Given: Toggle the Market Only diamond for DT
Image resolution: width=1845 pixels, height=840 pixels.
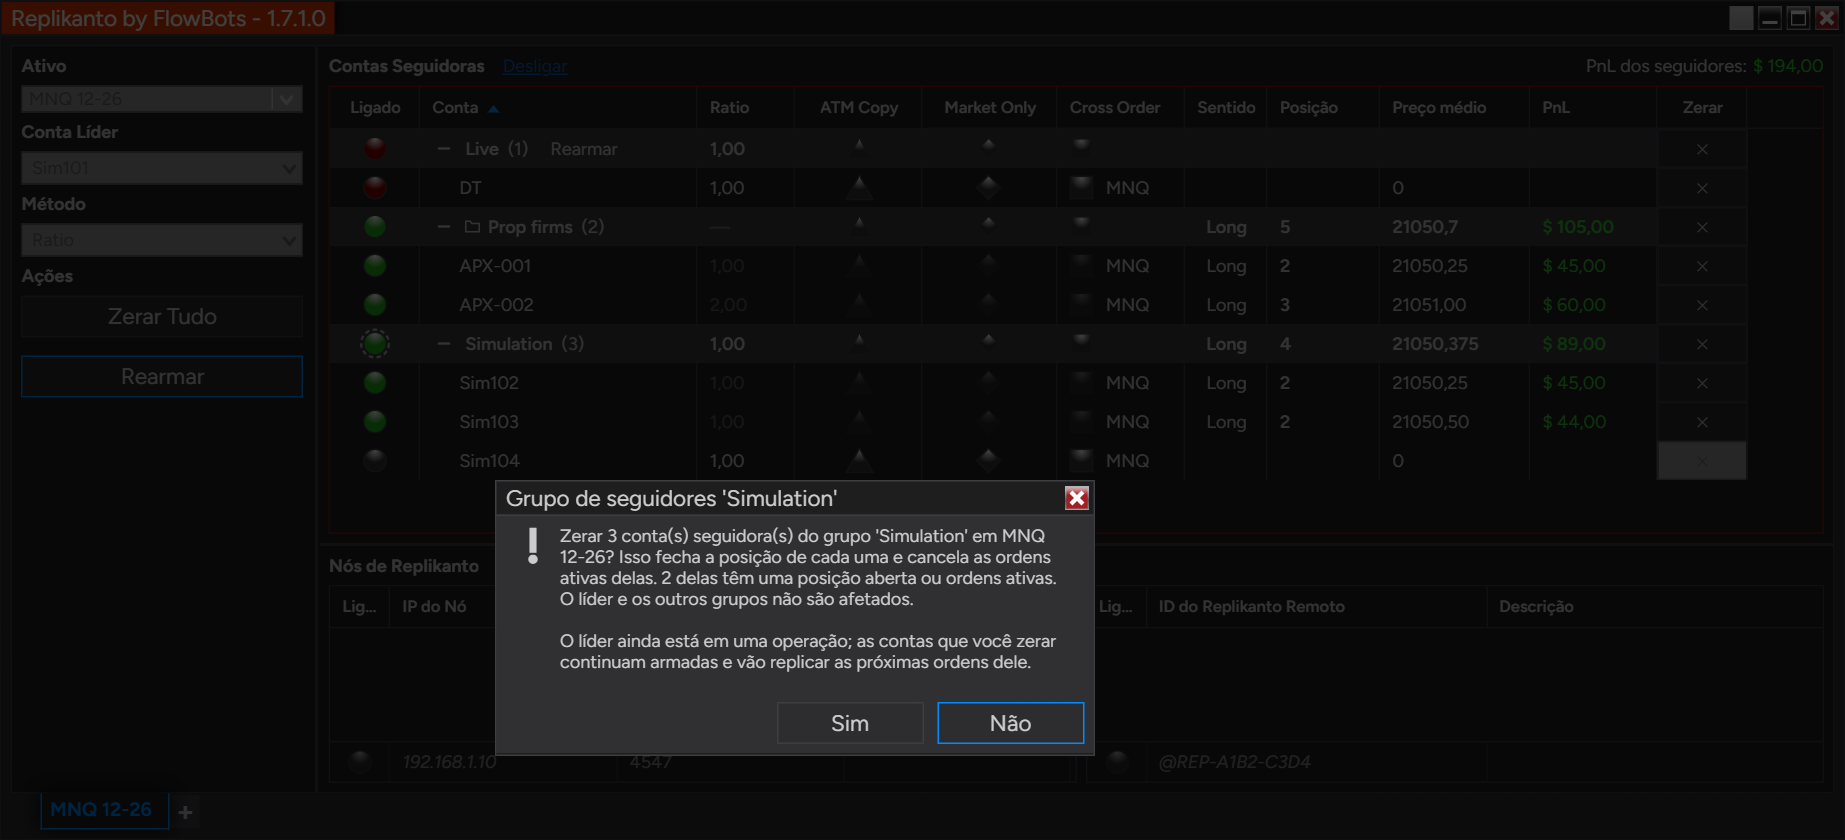Looking at the screenshot, I should 988,186.
